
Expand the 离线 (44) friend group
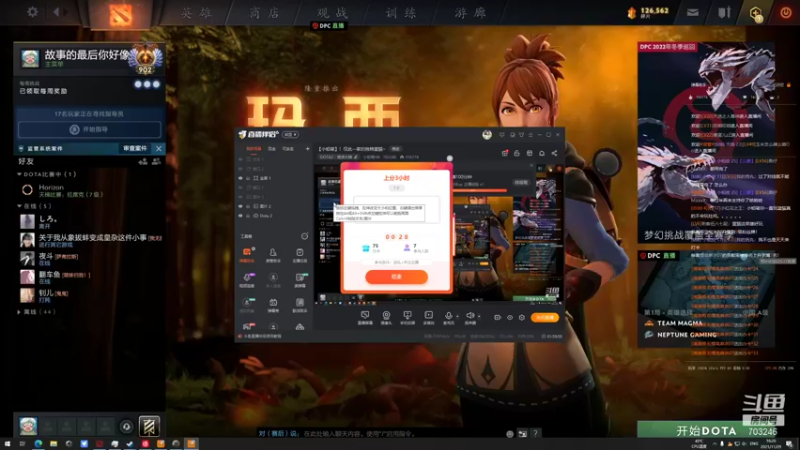tap(37, 312)
